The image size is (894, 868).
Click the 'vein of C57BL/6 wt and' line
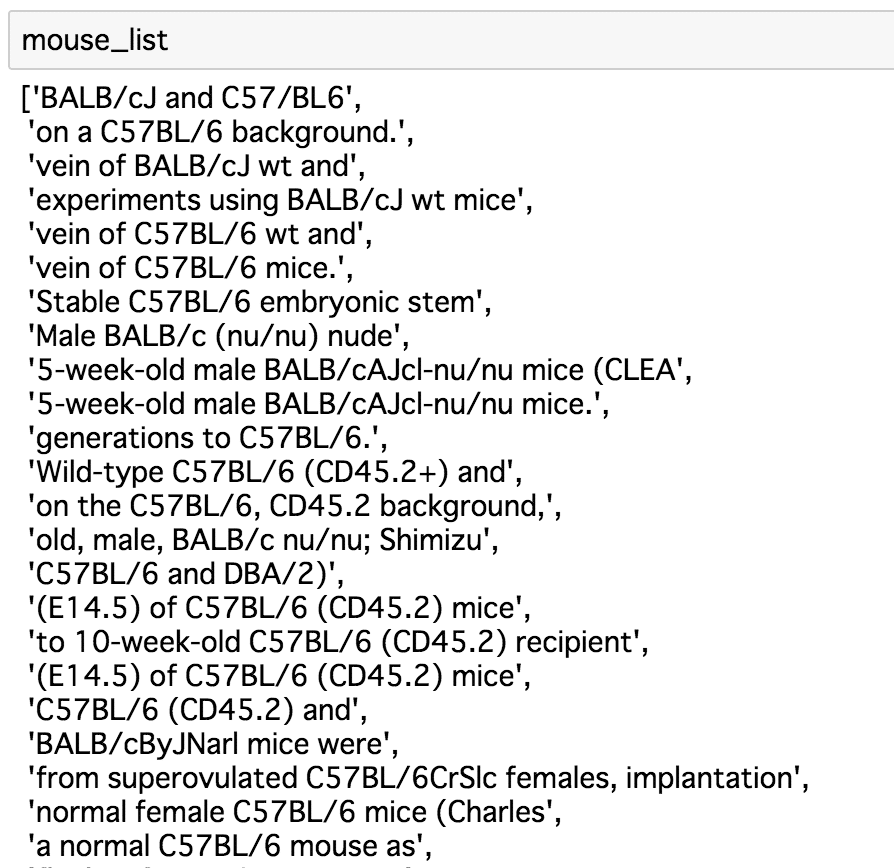(x=200, y=234)
